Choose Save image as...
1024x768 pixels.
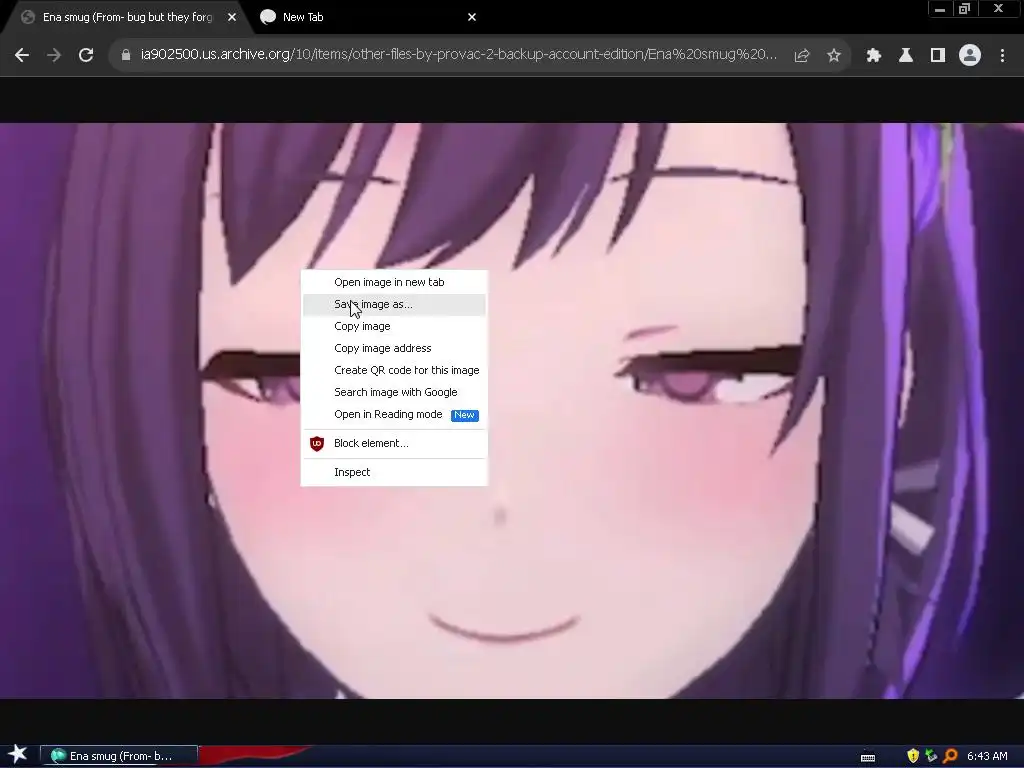(x=394, y=304)
